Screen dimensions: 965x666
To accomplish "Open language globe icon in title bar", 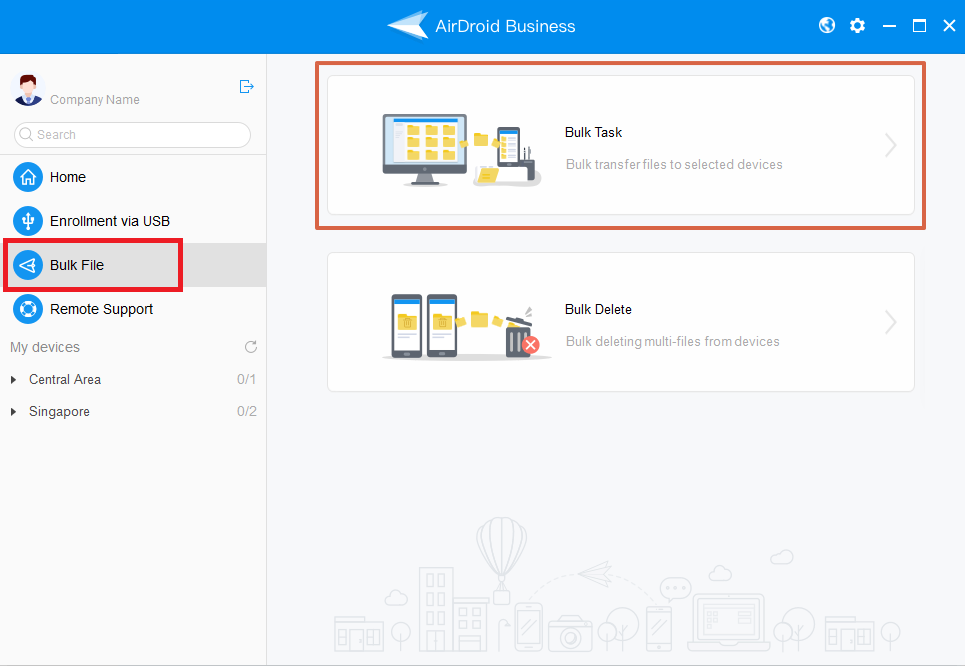I will (827, 26).
